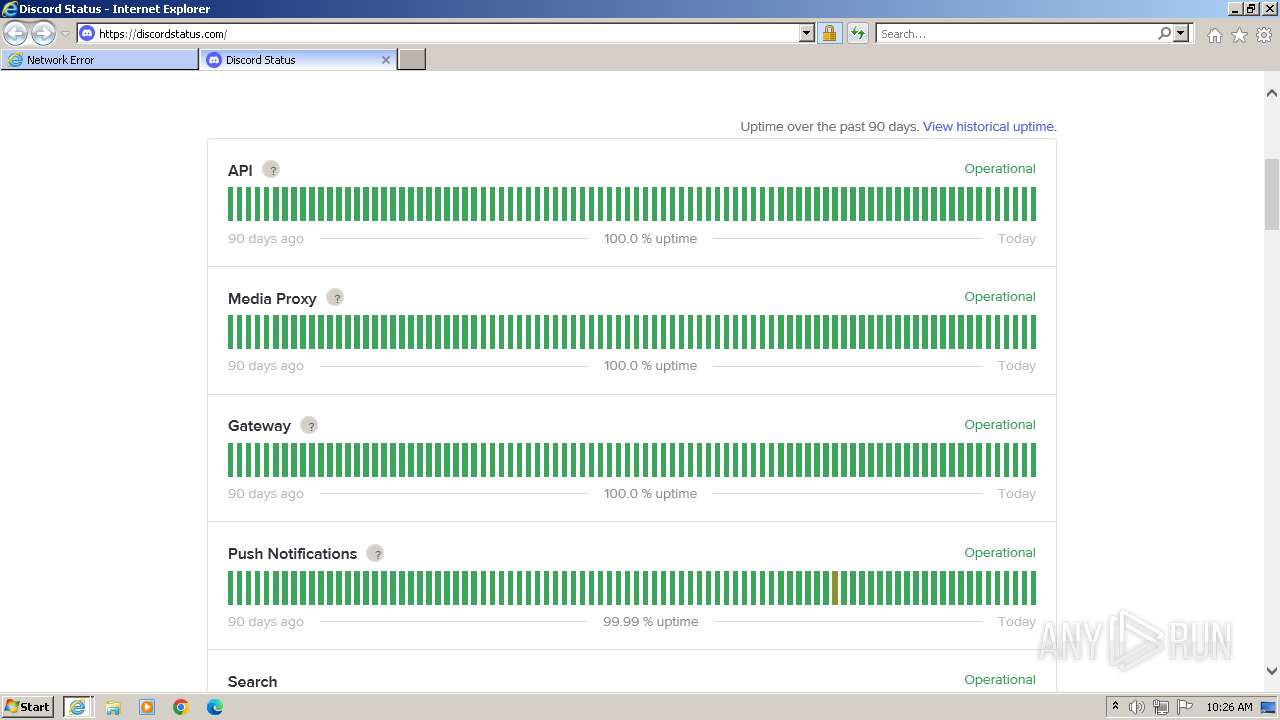Click the Push Notifications Operational status text
This screenshot has height=720, width=1280.
click(x=999, y=553)
